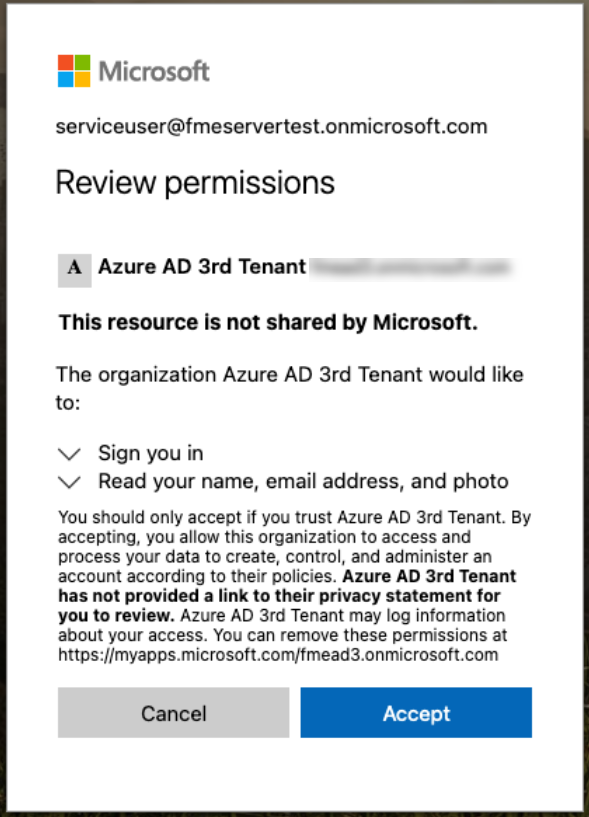This screenshot has width=589, height=817.
Task: Cancel the permissions request
Action: 174,712
